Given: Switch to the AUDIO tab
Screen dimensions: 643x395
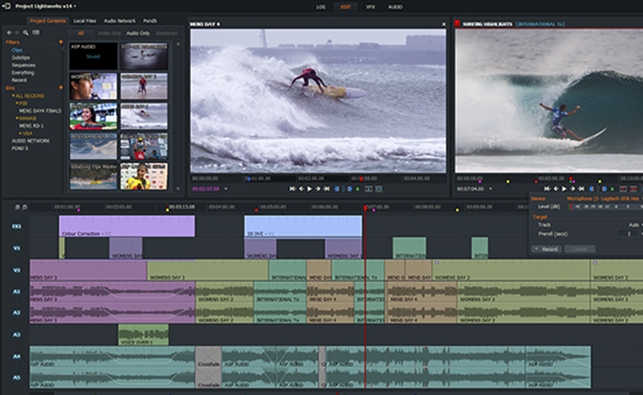Looking at the screenshot, I should click(x=395, y=7).
